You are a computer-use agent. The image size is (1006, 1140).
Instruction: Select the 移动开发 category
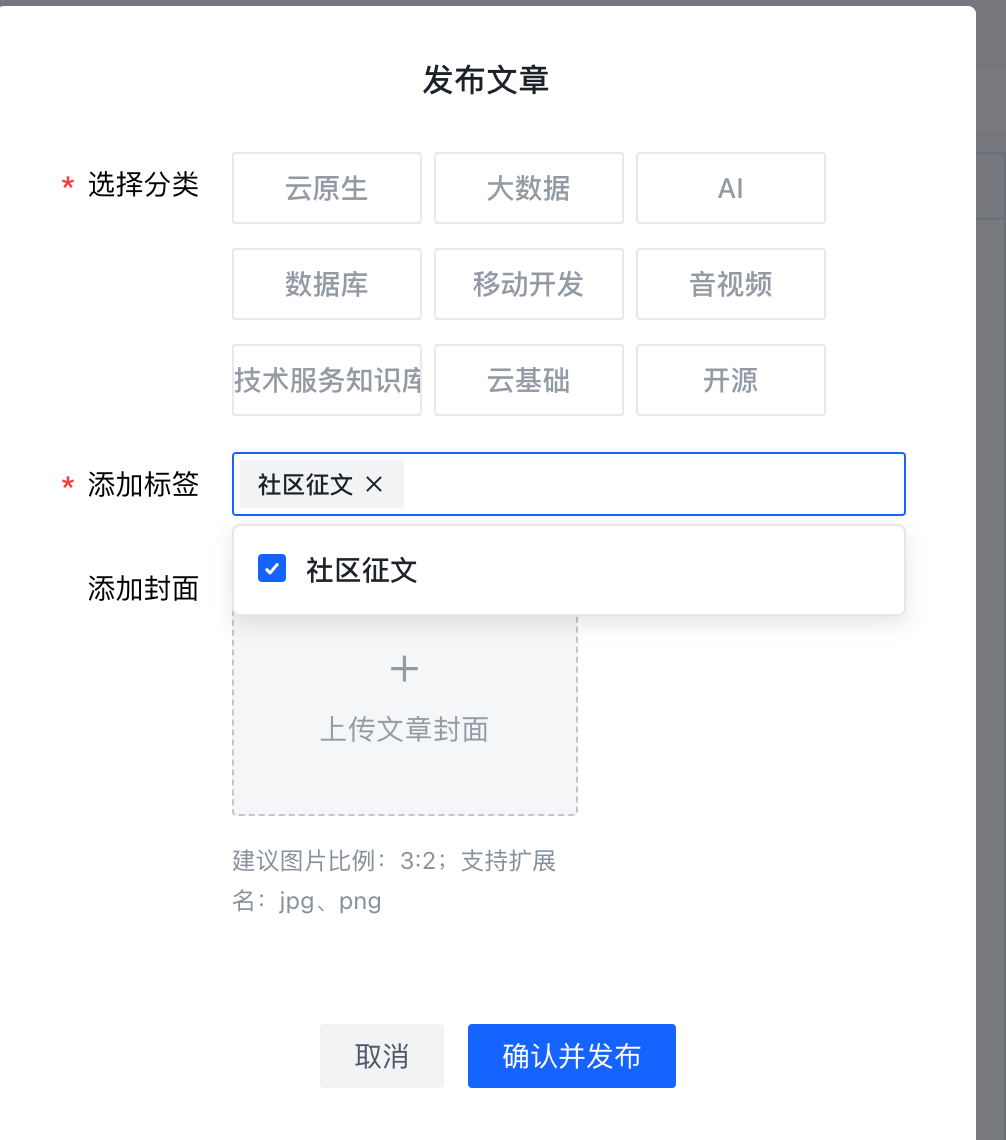pyautogui.click(x=529, y=284)
